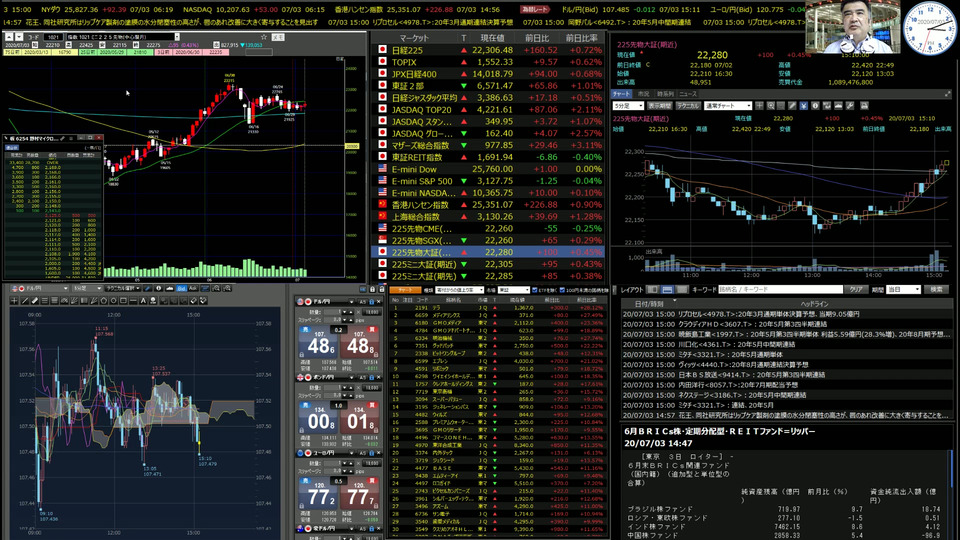
Task: Click the analog clock widget
Action: point(929,28)
